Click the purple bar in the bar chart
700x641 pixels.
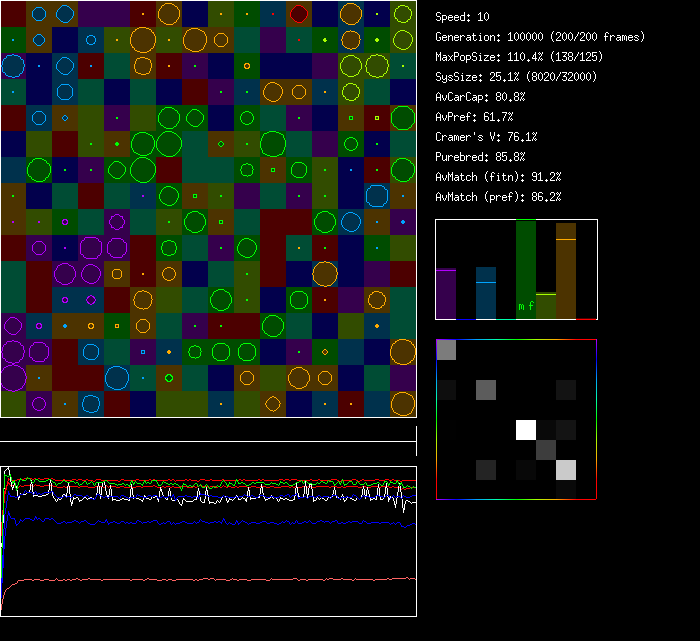(446, 294)
